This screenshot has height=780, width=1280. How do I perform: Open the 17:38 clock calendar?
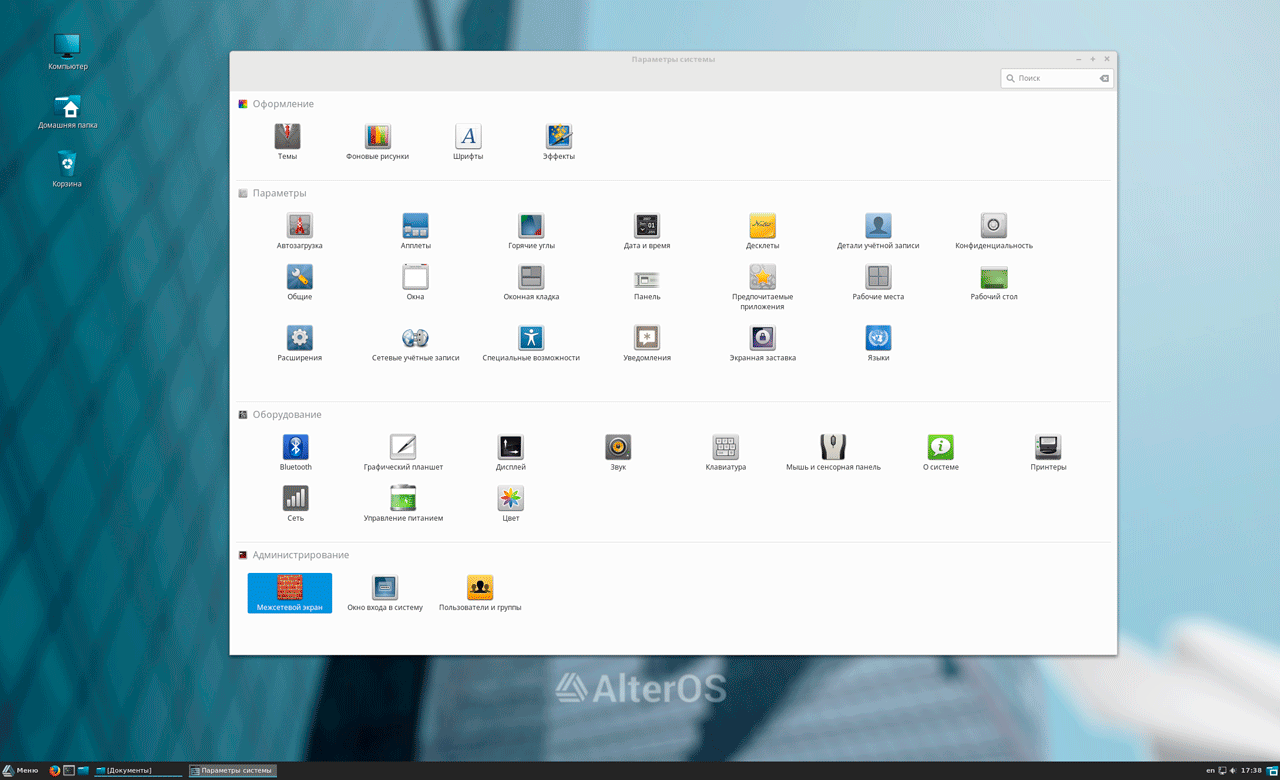1251,770
